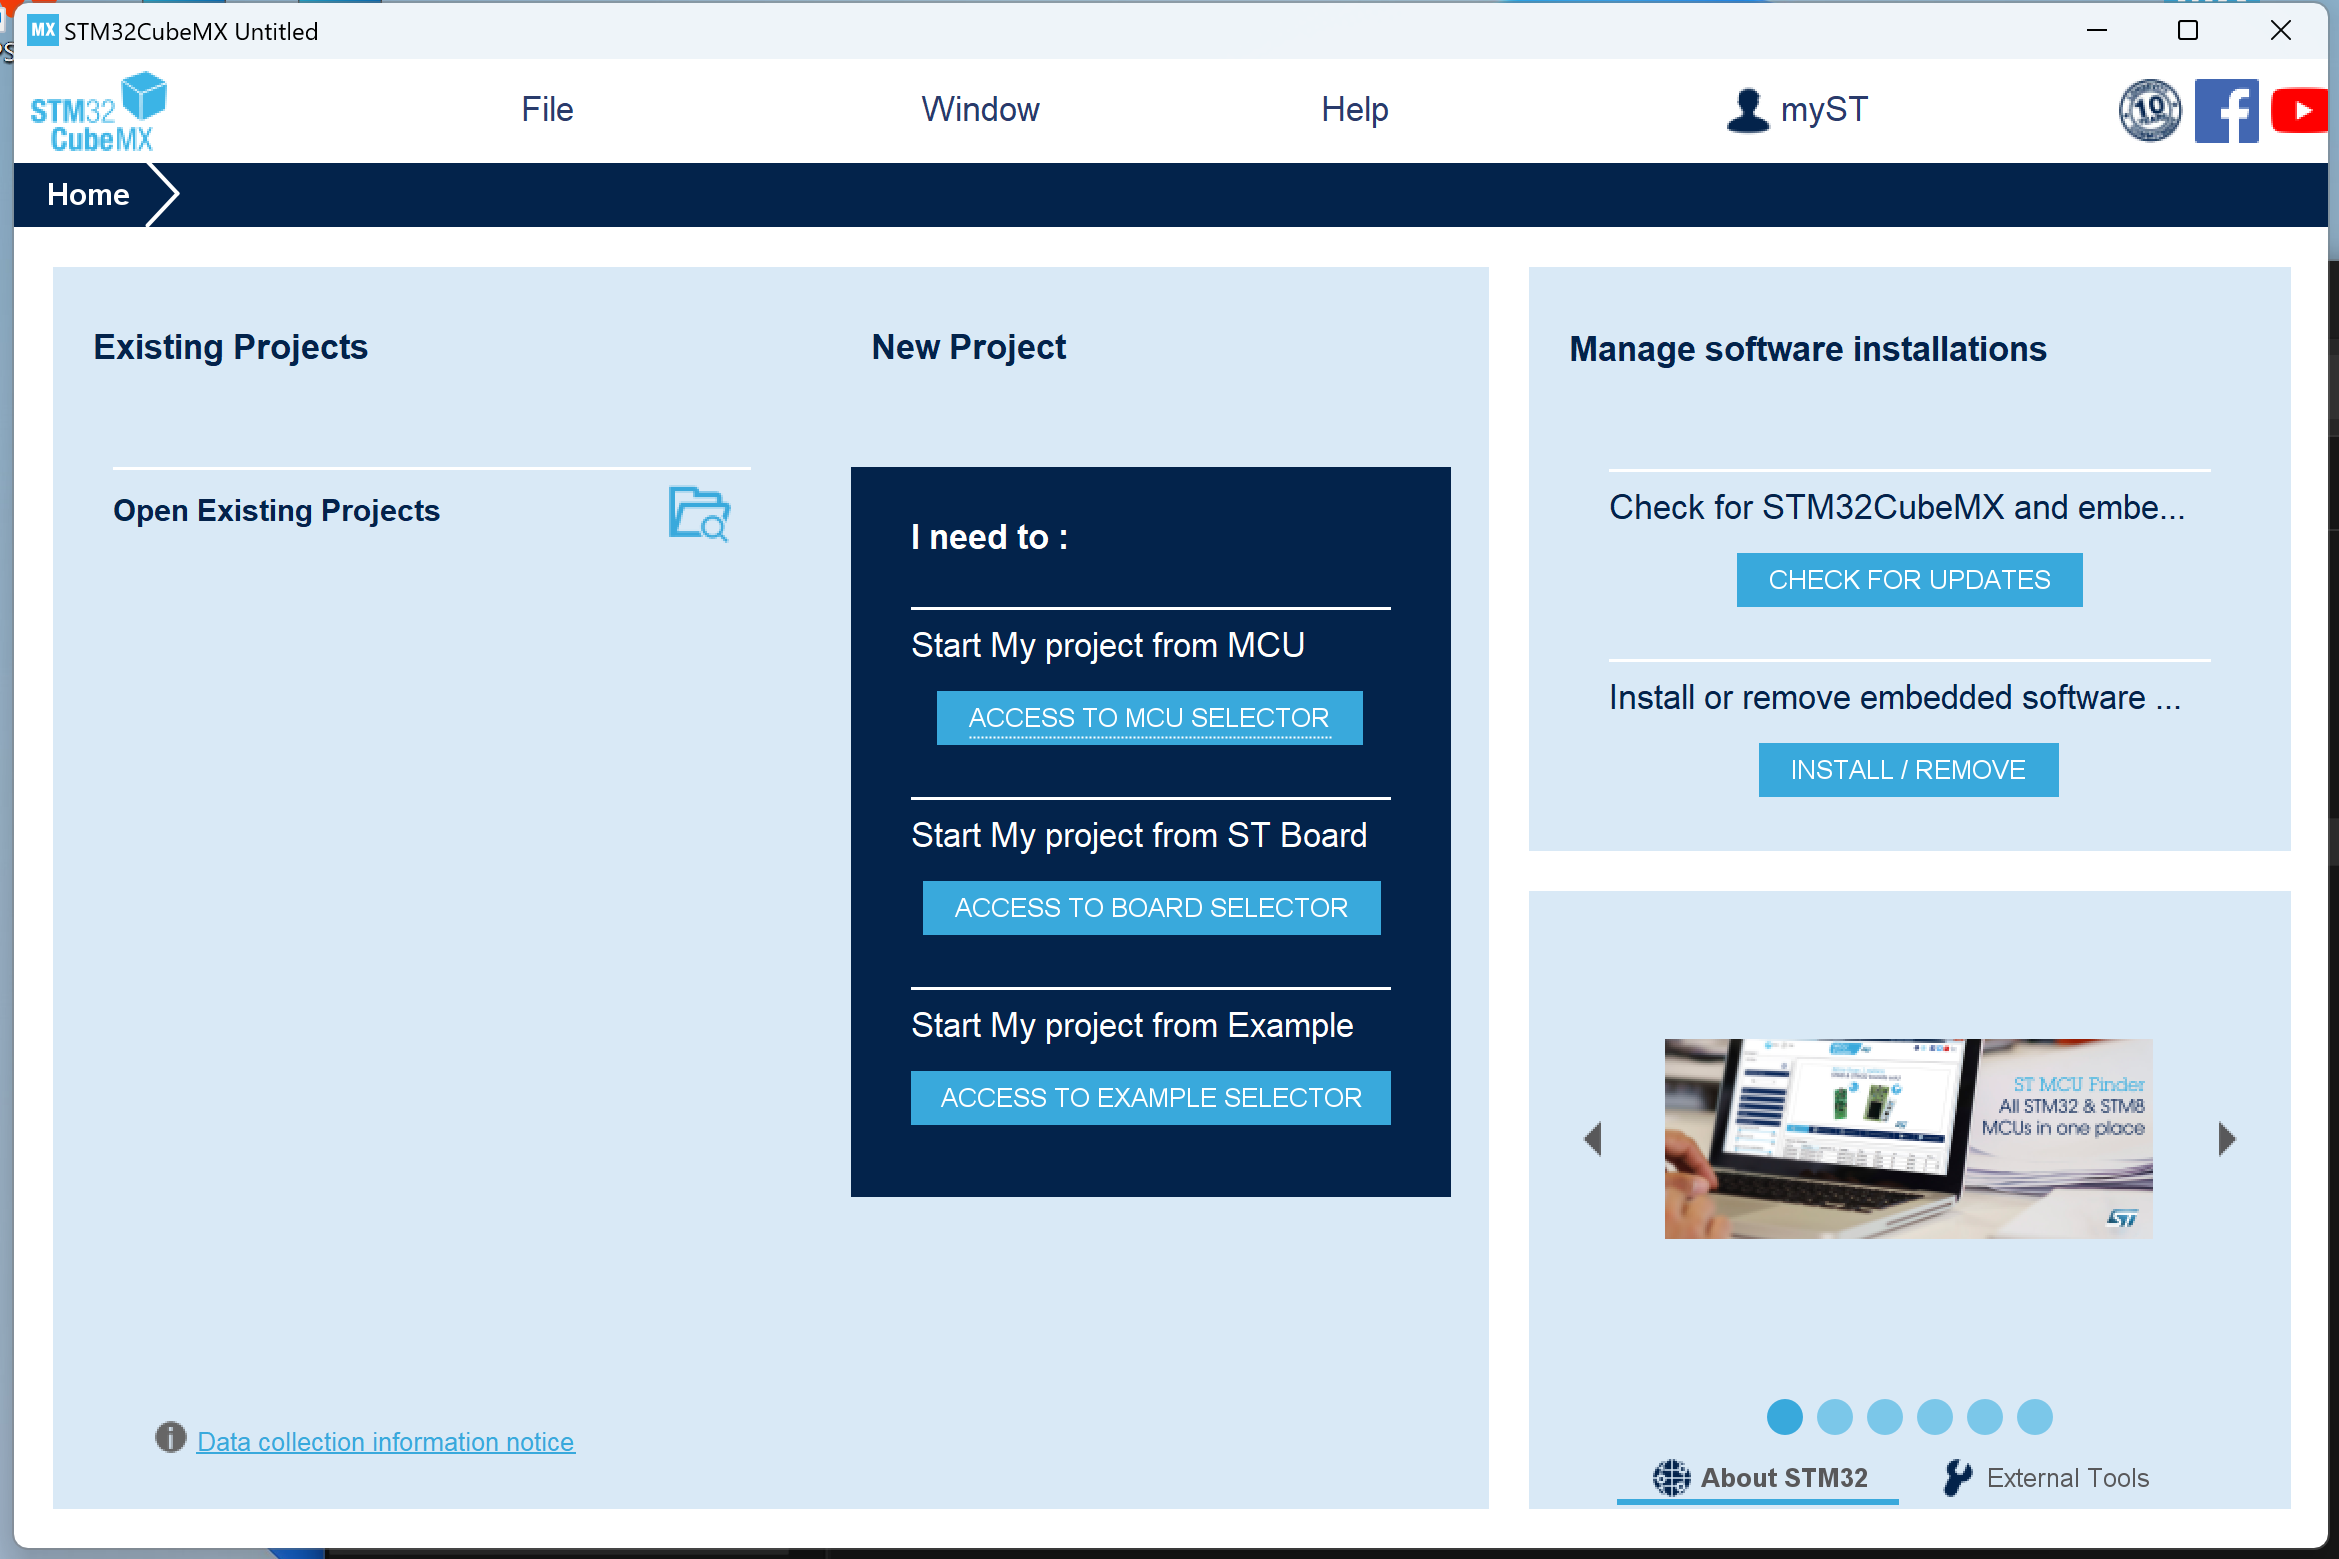This screenshot has height=1559, width=2339.
Task: Click Open Existing Projects label
Action: [276, 511]
